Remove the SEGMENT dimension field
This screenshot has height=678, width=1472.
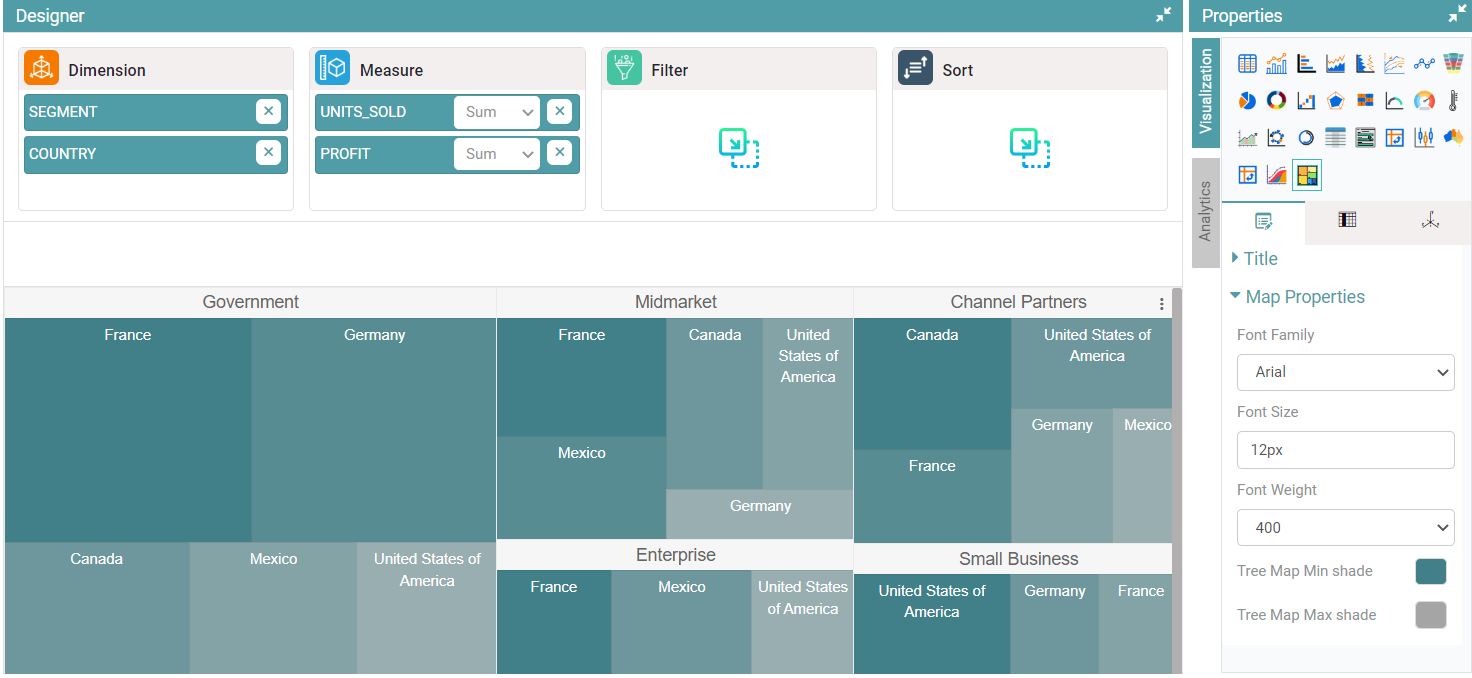coord(268,112)
